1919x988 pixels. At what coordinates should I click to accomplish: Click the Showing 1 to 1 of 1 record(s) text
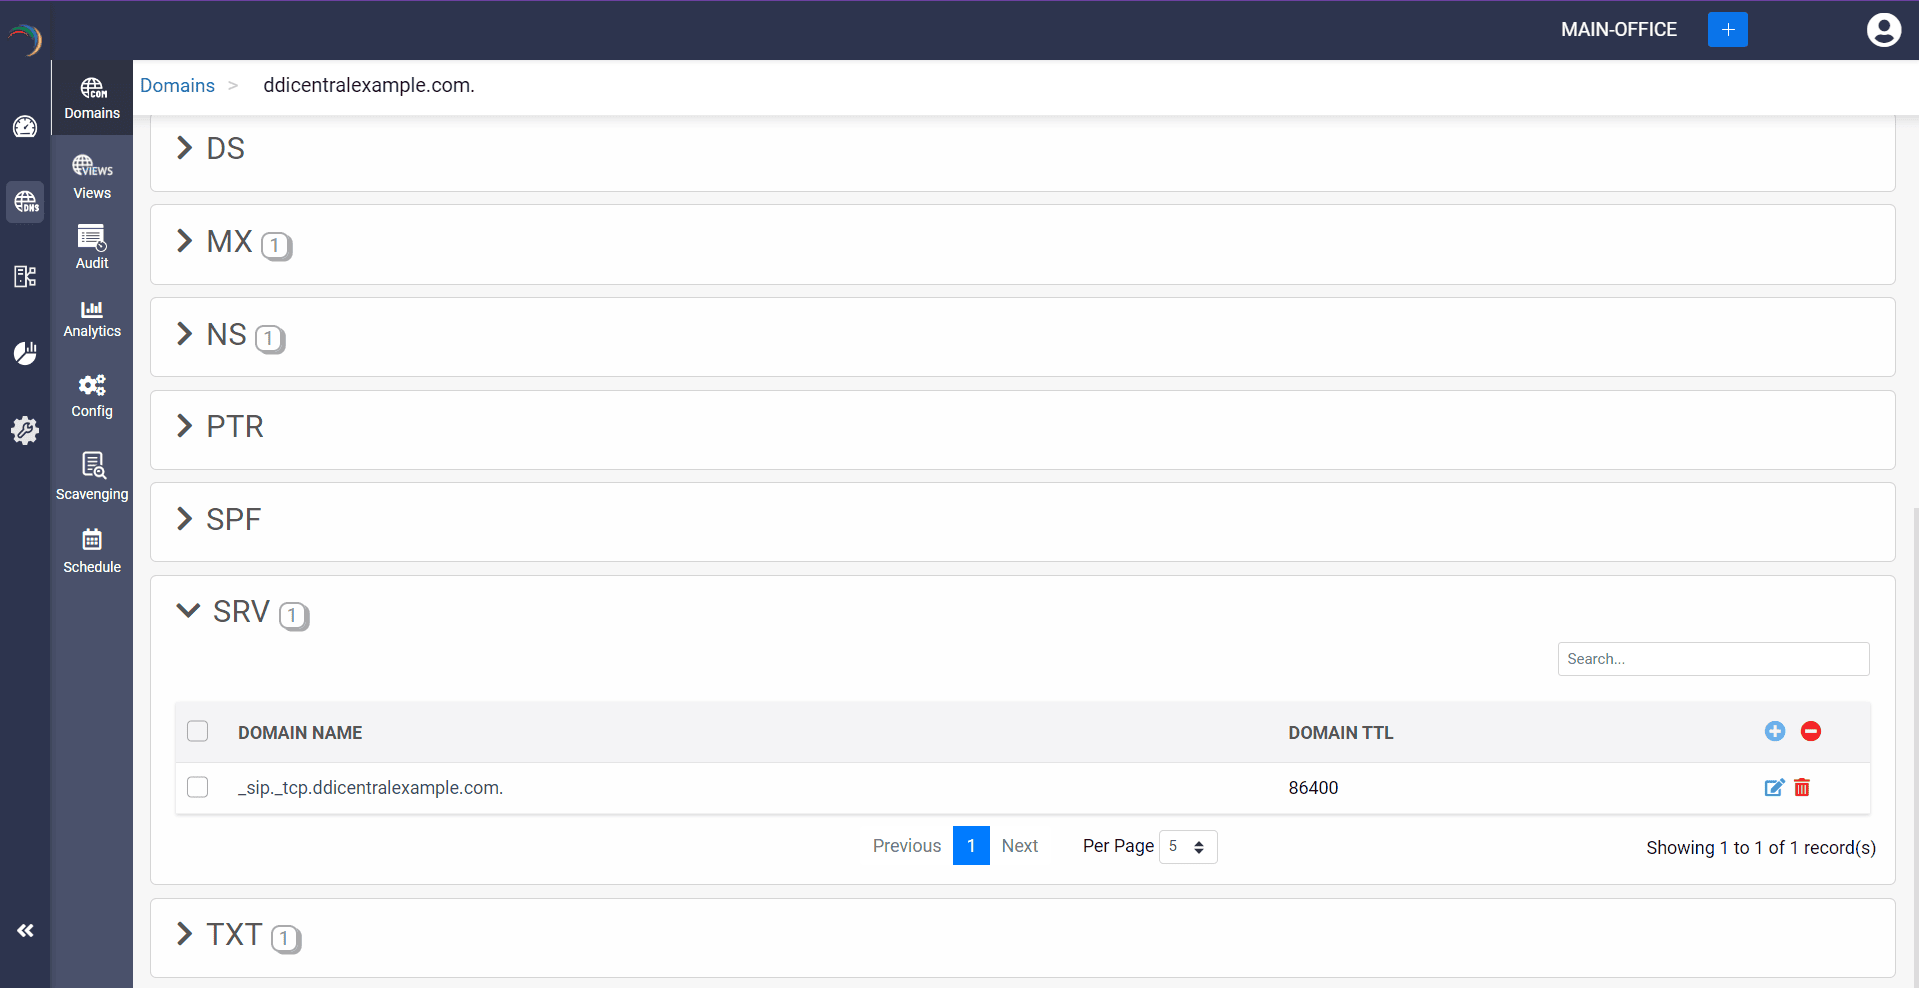[1761, 848]
